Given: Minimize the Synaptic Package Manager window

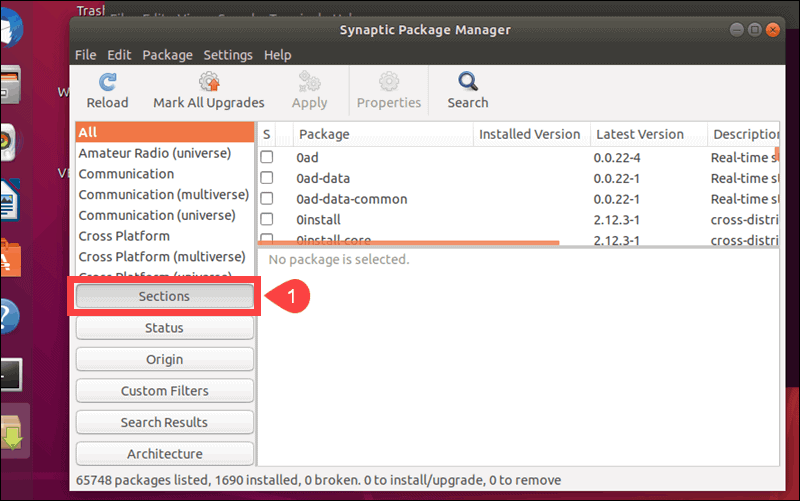Looking at the screenshot, I should (x=736, y=30).
